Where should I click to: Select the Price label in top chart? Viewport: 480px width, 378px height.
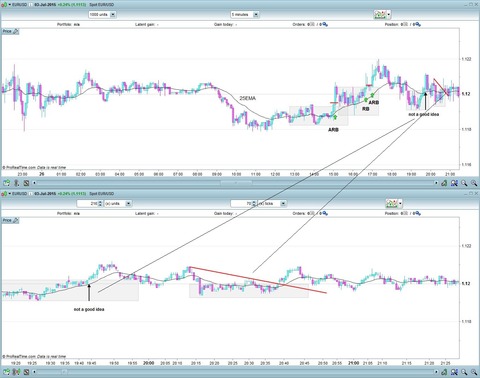[7, 31]
